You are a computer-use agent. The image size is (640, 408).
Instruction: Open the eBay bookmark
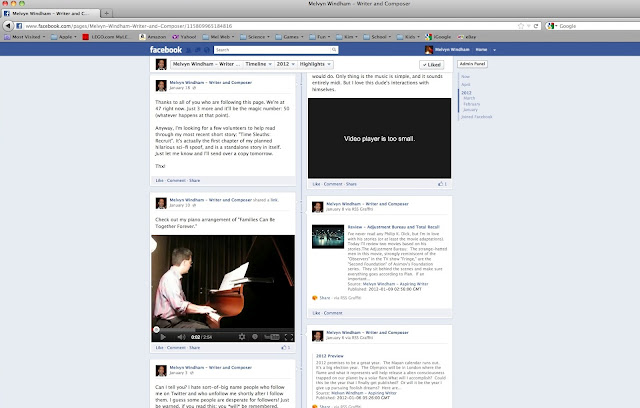(x=467, y=37)
